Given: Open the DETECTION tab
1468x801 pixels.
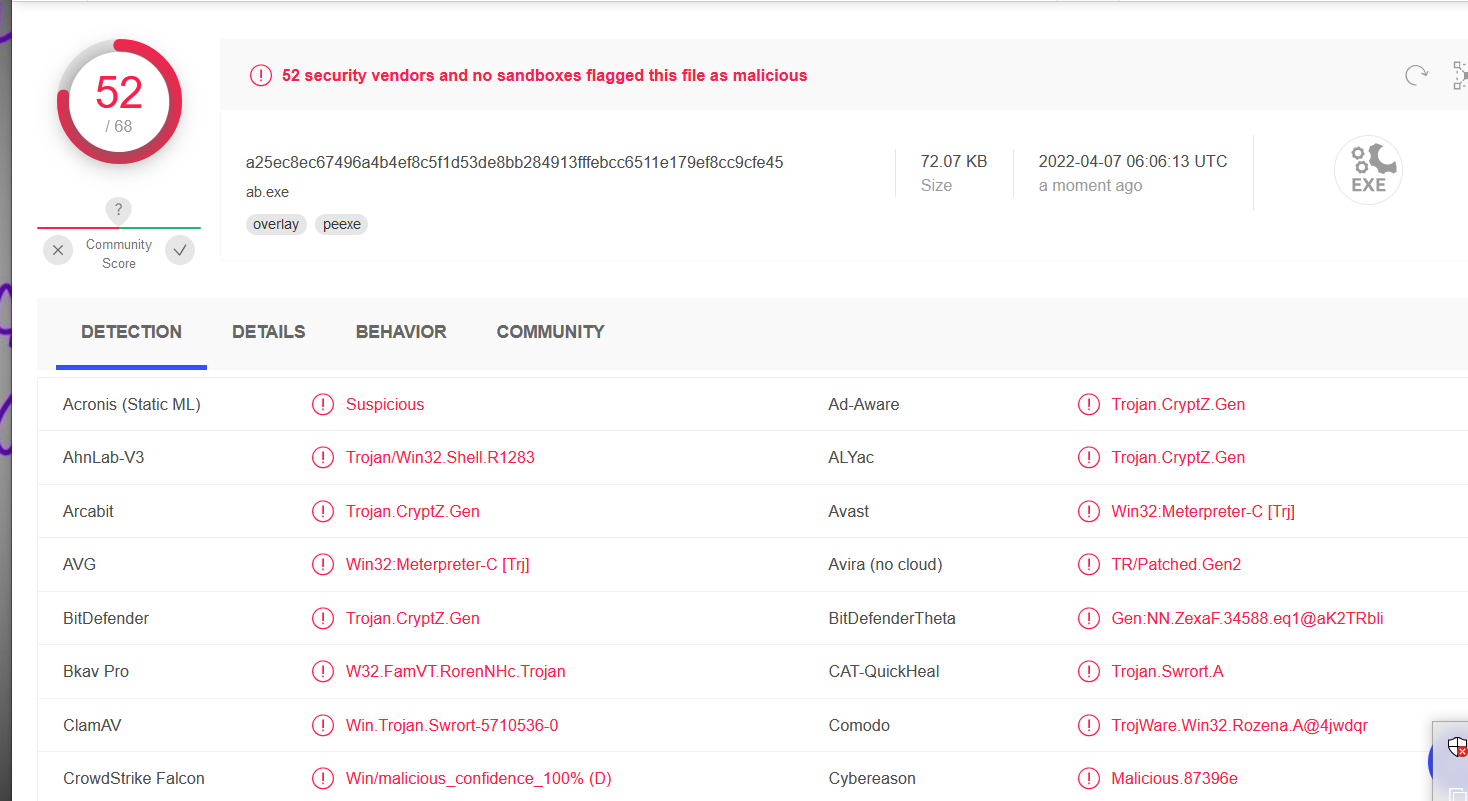Looking at the screenshot, I should coord(131,332).
